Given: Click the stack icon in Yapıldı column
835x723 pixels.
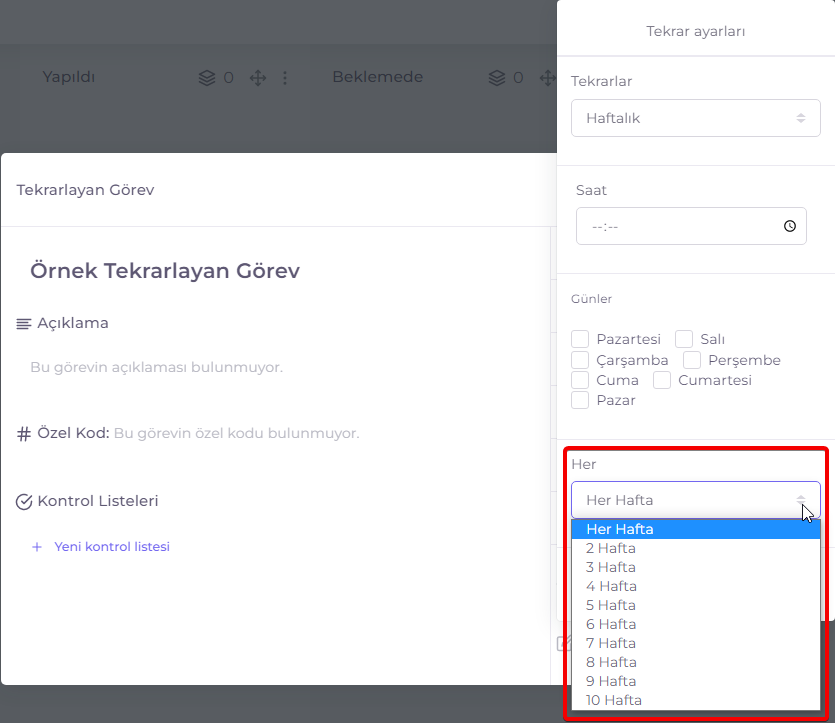Looking at the screenshot, I should pos(207,78).
